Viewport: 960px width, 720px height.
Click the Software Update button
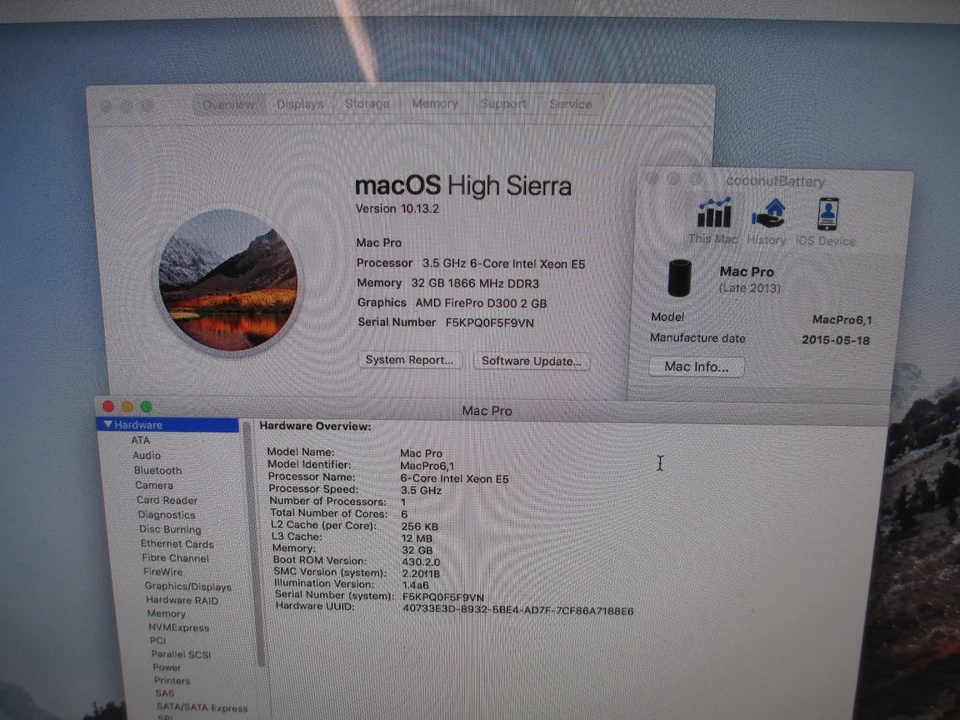coord(531,361)
